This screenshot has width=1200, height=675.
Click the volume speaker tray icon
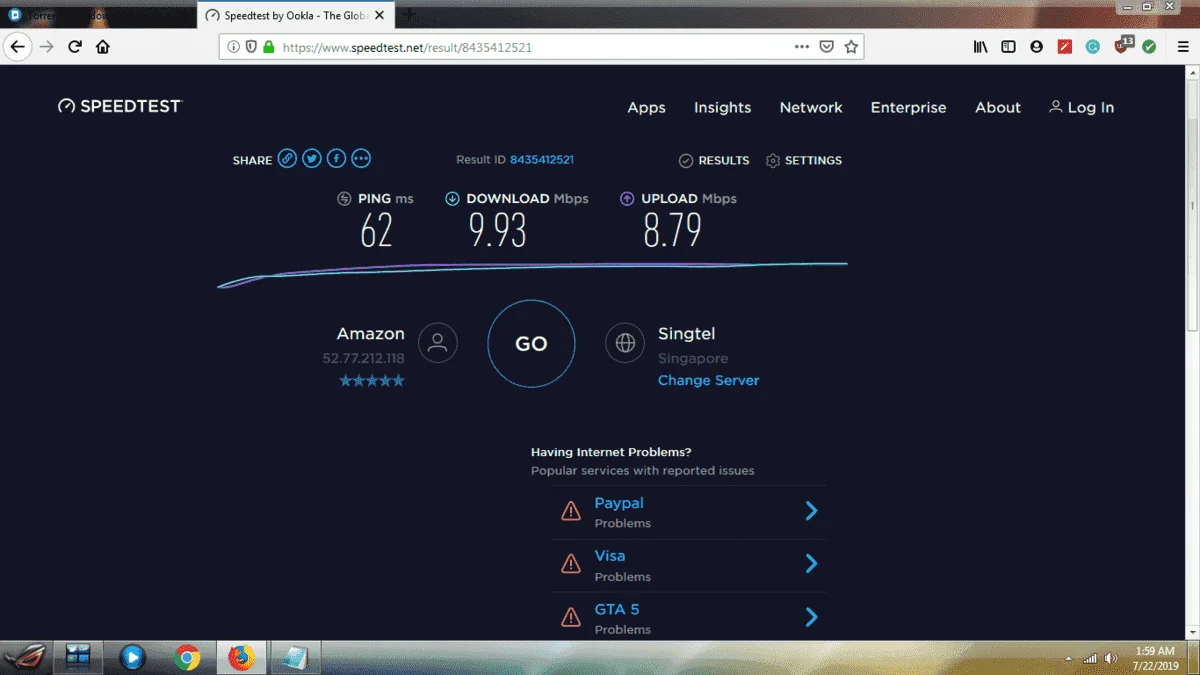click(x=1111, y=658)
